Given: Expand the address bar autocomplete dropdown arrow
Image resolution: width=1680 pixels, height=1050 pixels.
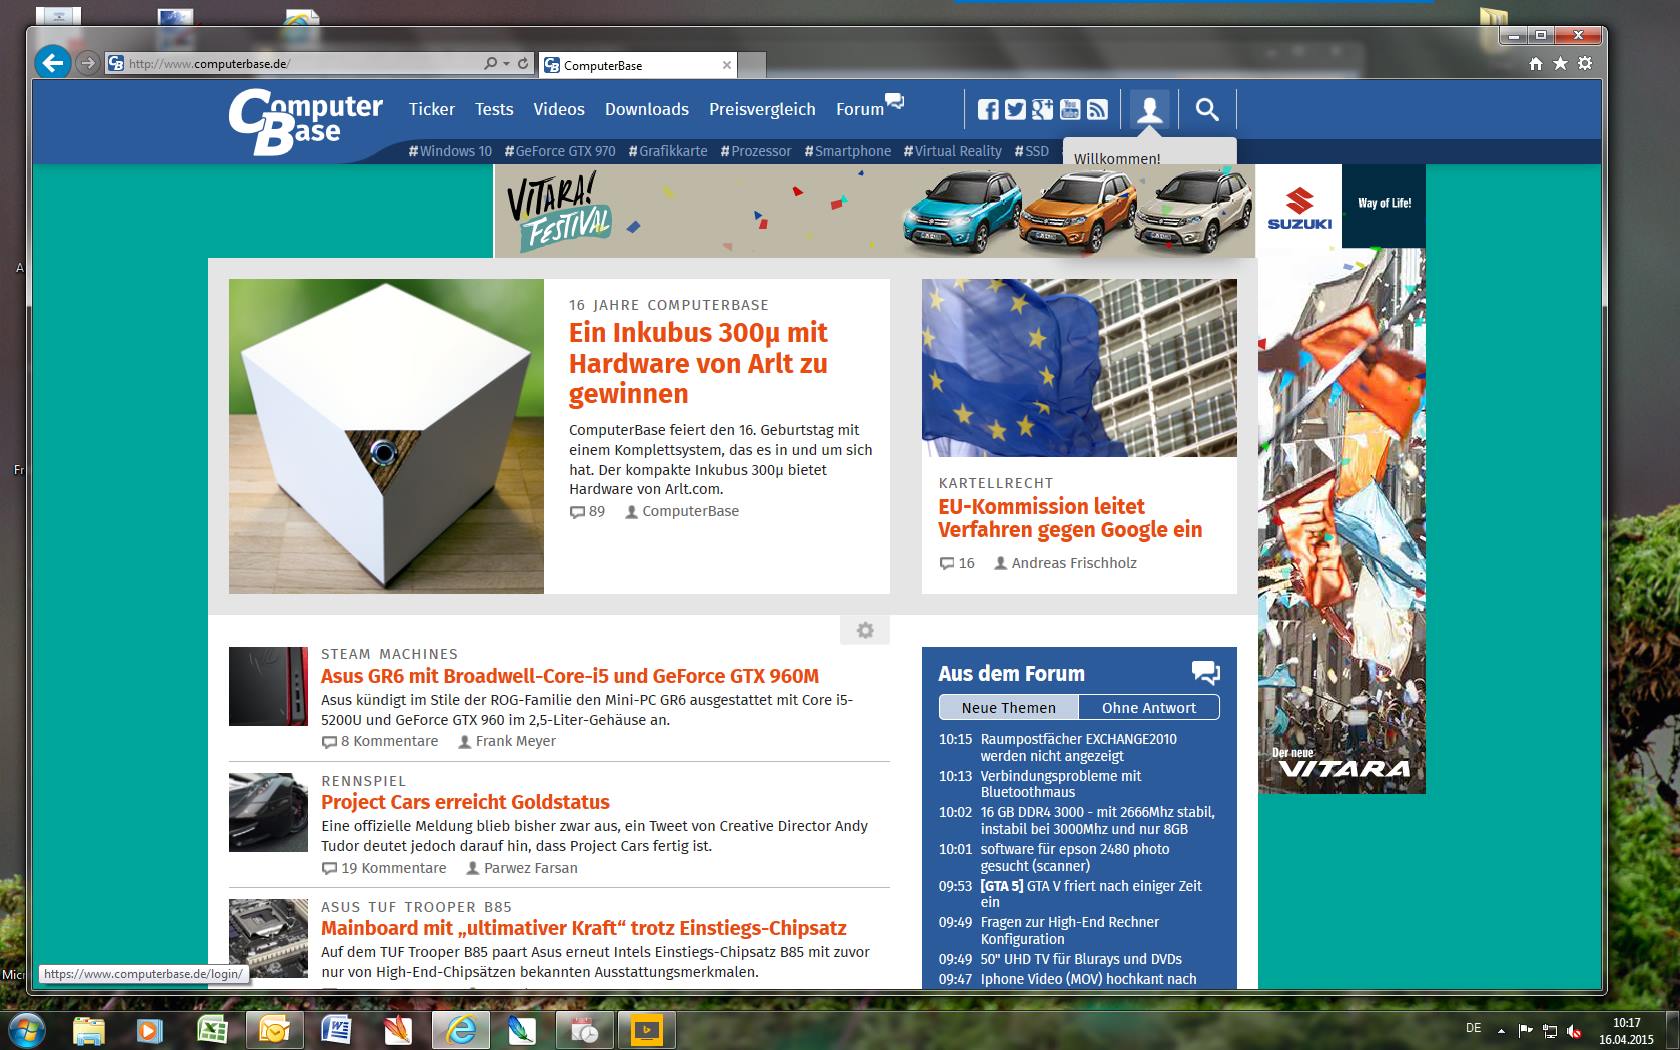Looking at the screenshot, I should tap(506, 64).
